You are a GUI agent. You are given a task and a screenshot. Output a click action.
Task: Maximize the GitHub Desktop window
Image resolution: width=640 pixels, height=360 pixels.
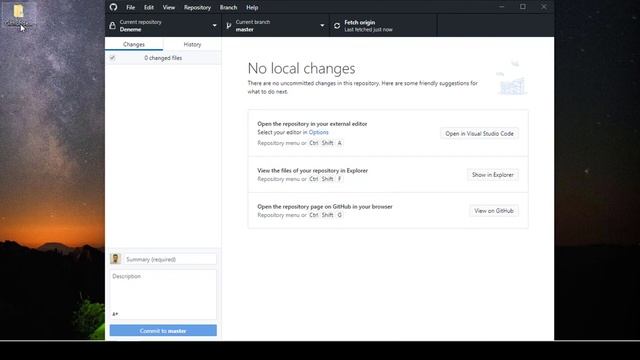[x=523, y=7]
